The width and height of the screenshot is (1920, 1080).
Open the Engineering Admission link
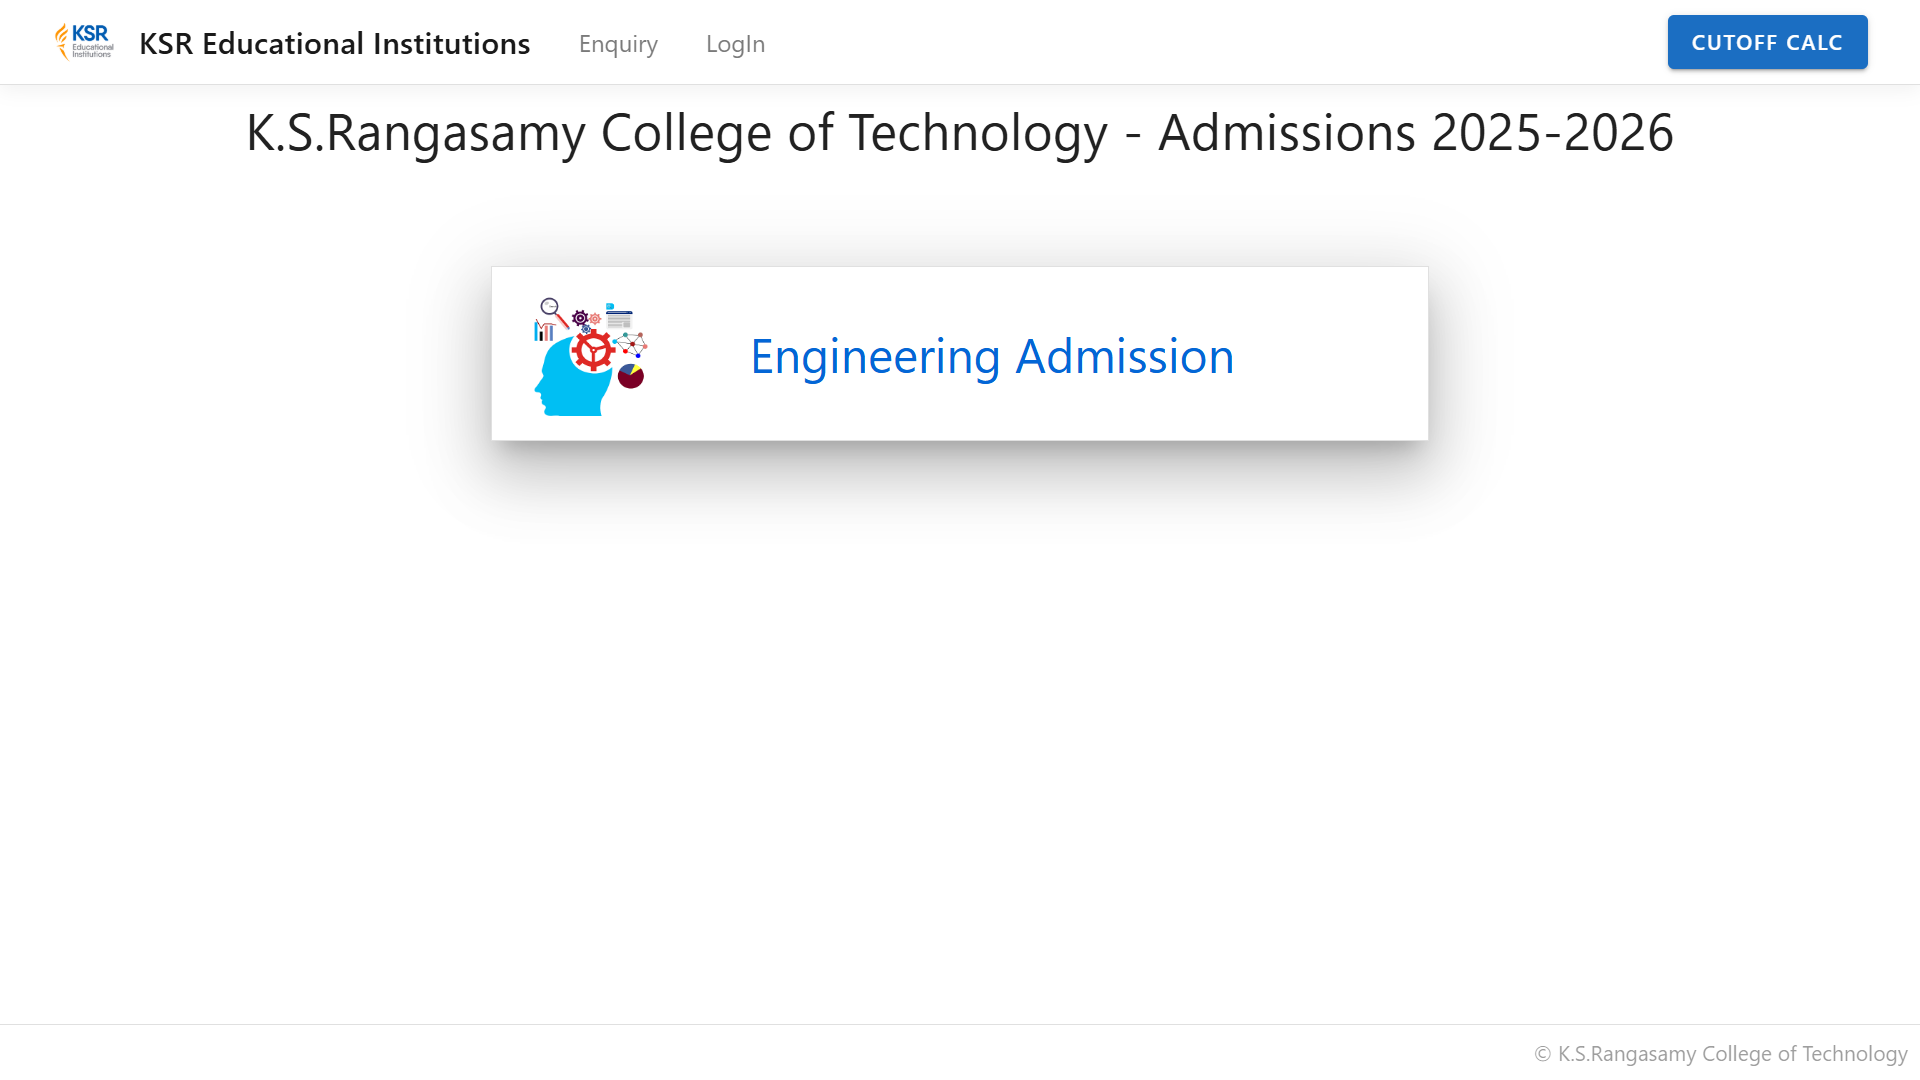coord(992,356)
